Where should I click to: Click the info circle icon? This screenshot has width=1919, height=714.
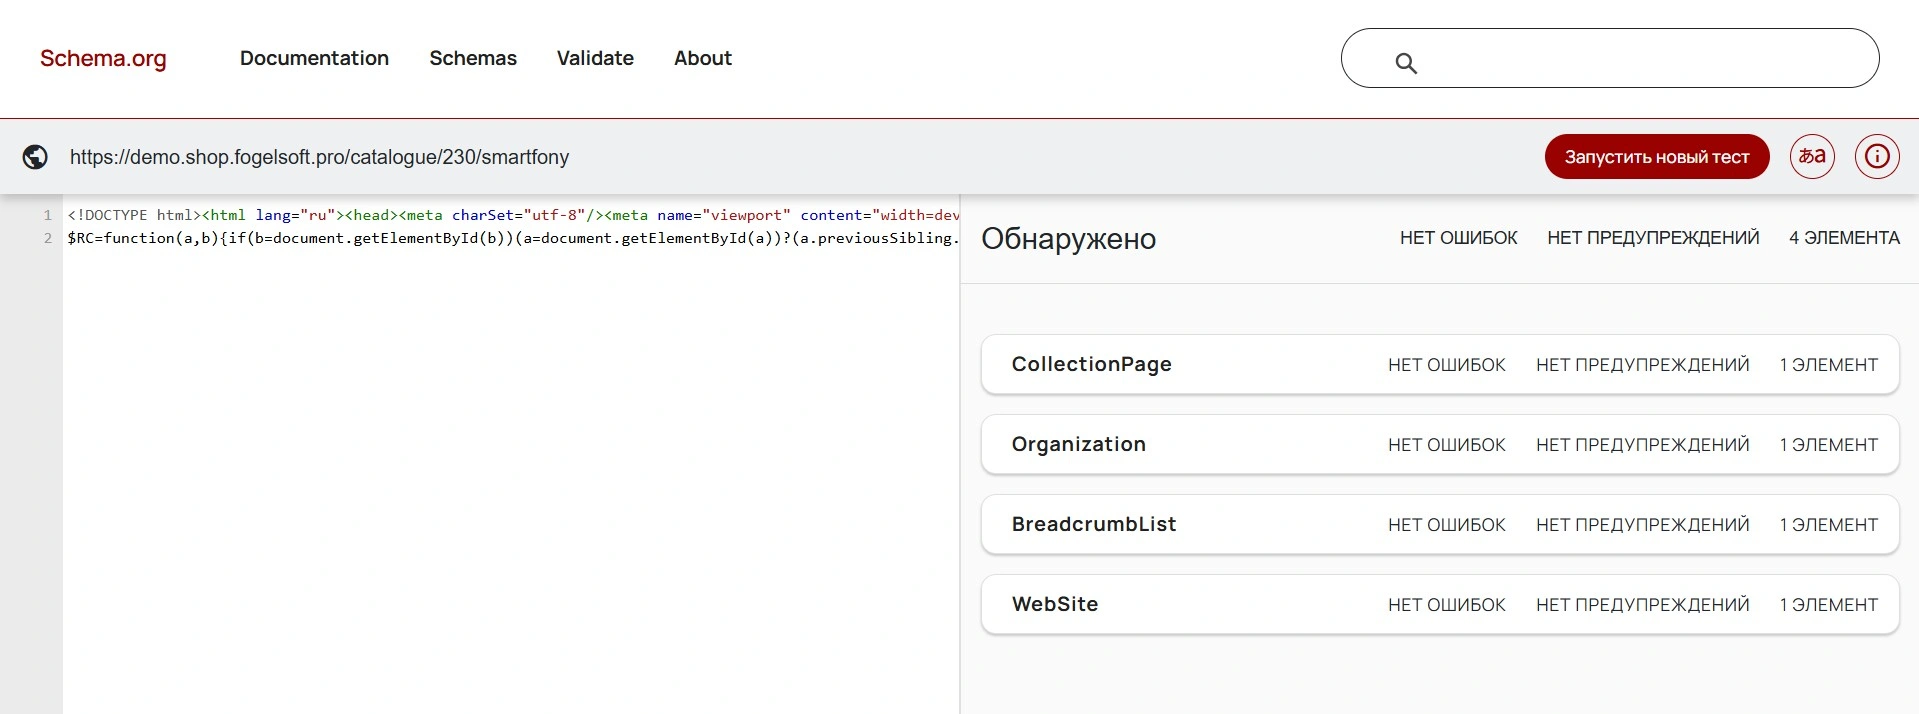pyautogui.click(x=1876, y=157)
